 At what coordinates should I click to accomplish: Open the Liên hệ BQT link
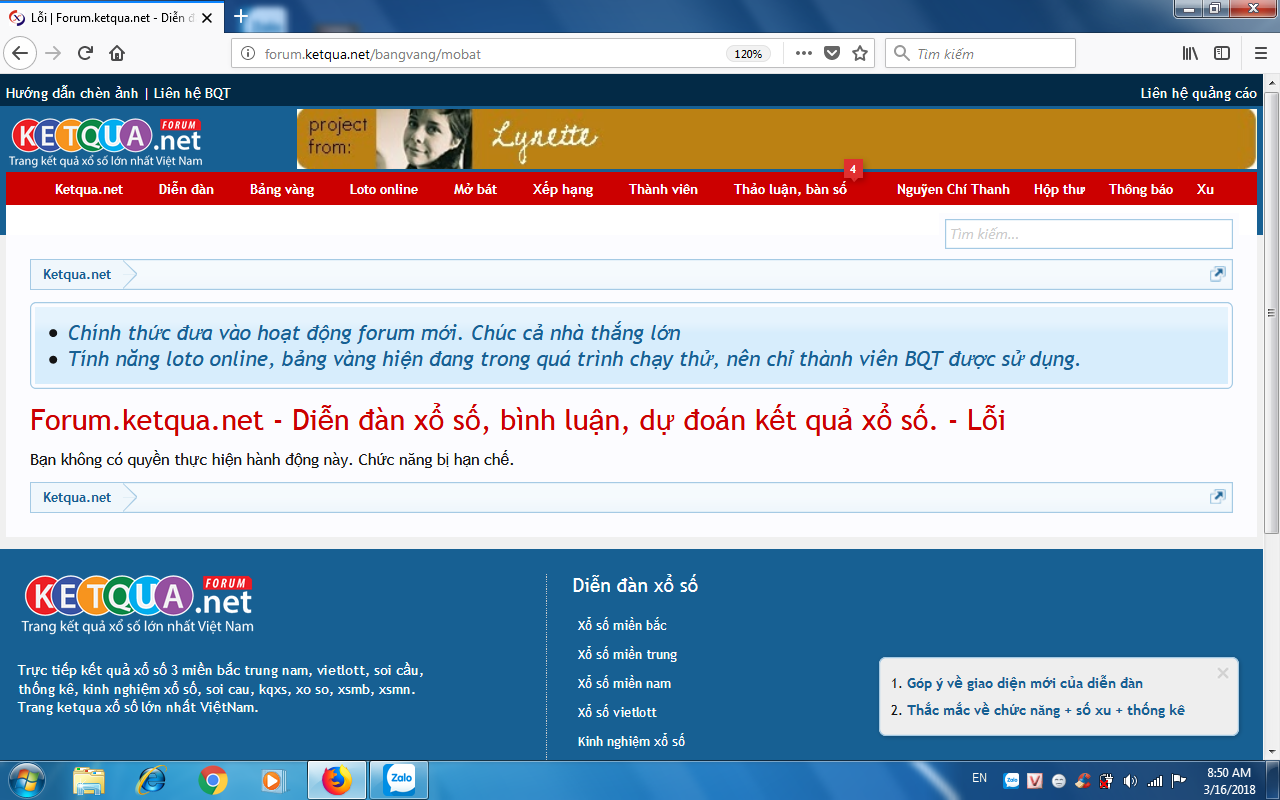pos(192,93)
